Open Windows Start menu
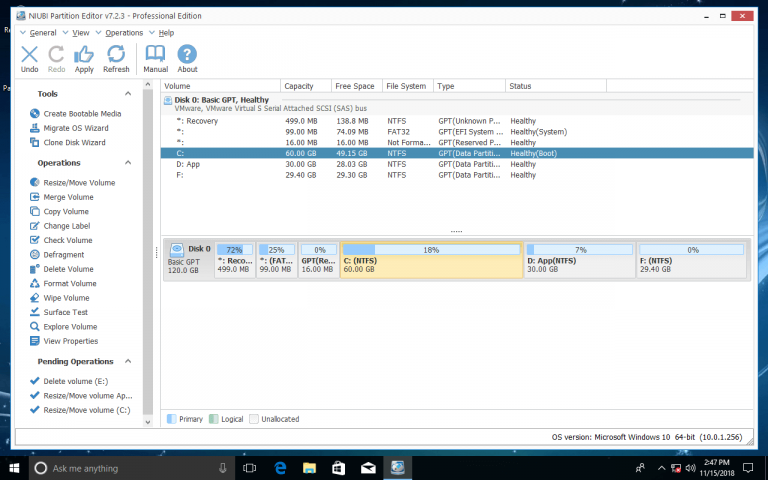The height and width of the screenshot is (480, 768). tap(14, 468)
